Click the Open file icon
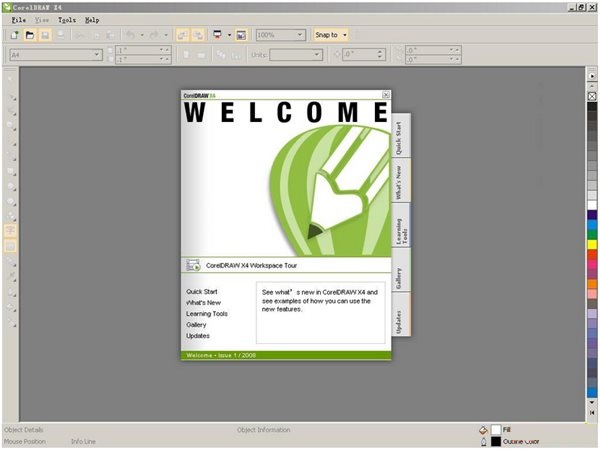 [30, 35]
